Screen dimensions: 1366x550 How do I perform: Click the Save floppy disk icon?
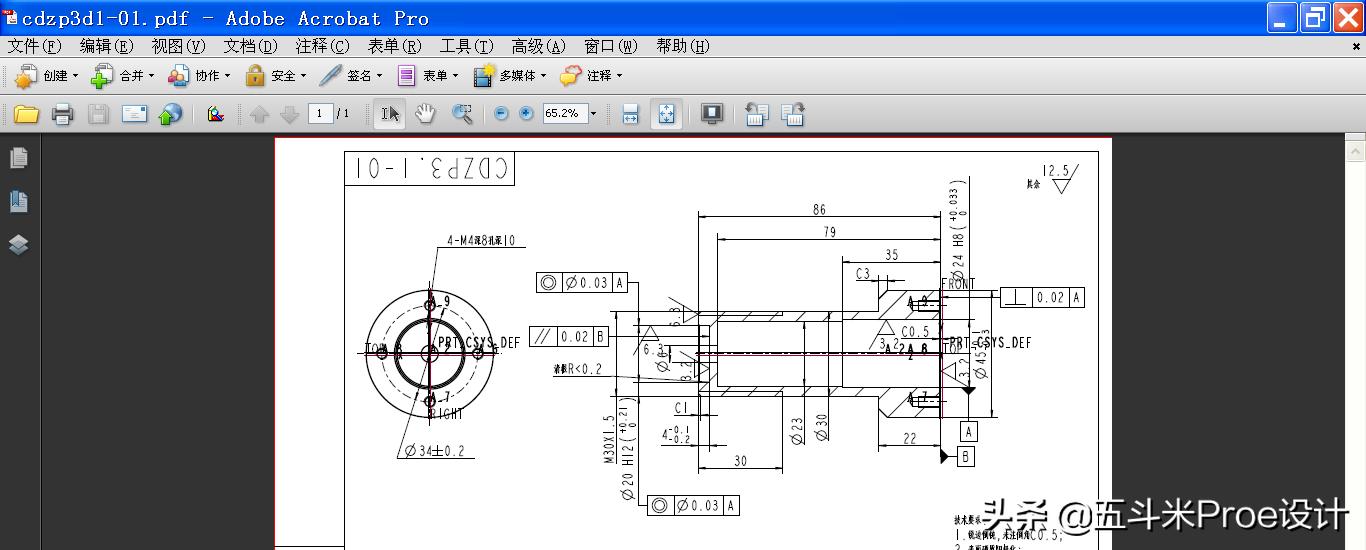(x=98, y=114)
